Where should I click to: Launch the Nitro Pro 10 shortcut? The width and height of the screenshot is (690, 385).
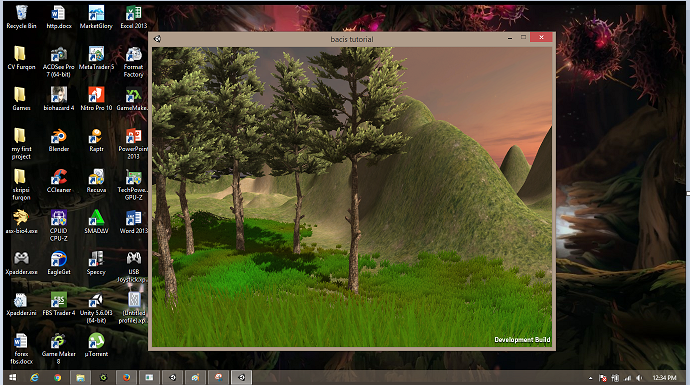[96, 99]
